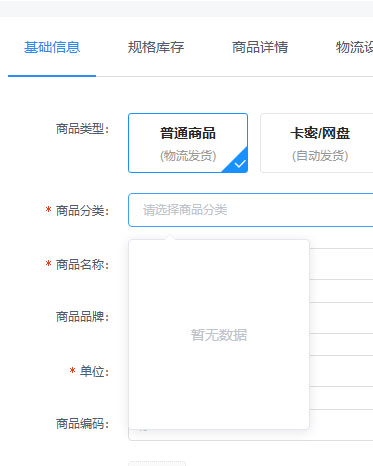This screenshot has height=466, width=373.
Task: Switch to the 基础信息 tab
Action: (x=52, y=47)
